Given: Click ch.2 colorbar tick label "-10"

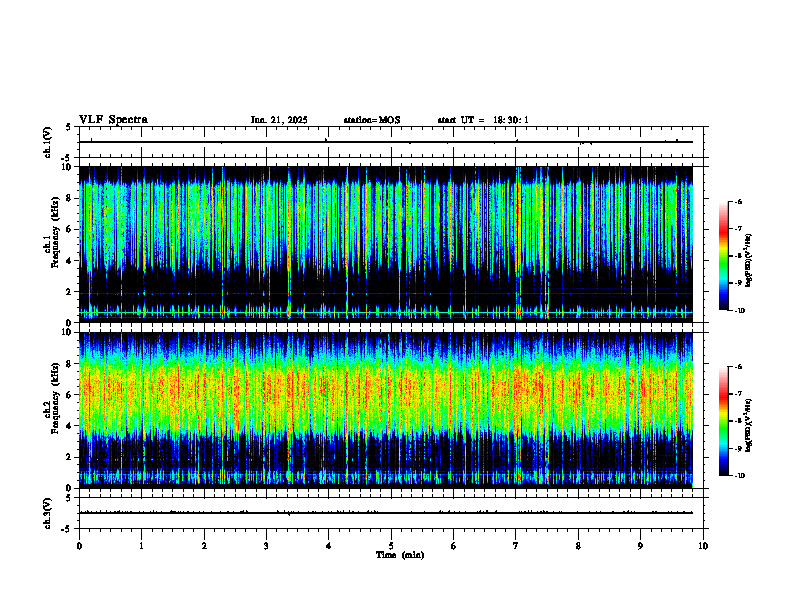Looking at the screenshot, I should (x=739, y=476).
